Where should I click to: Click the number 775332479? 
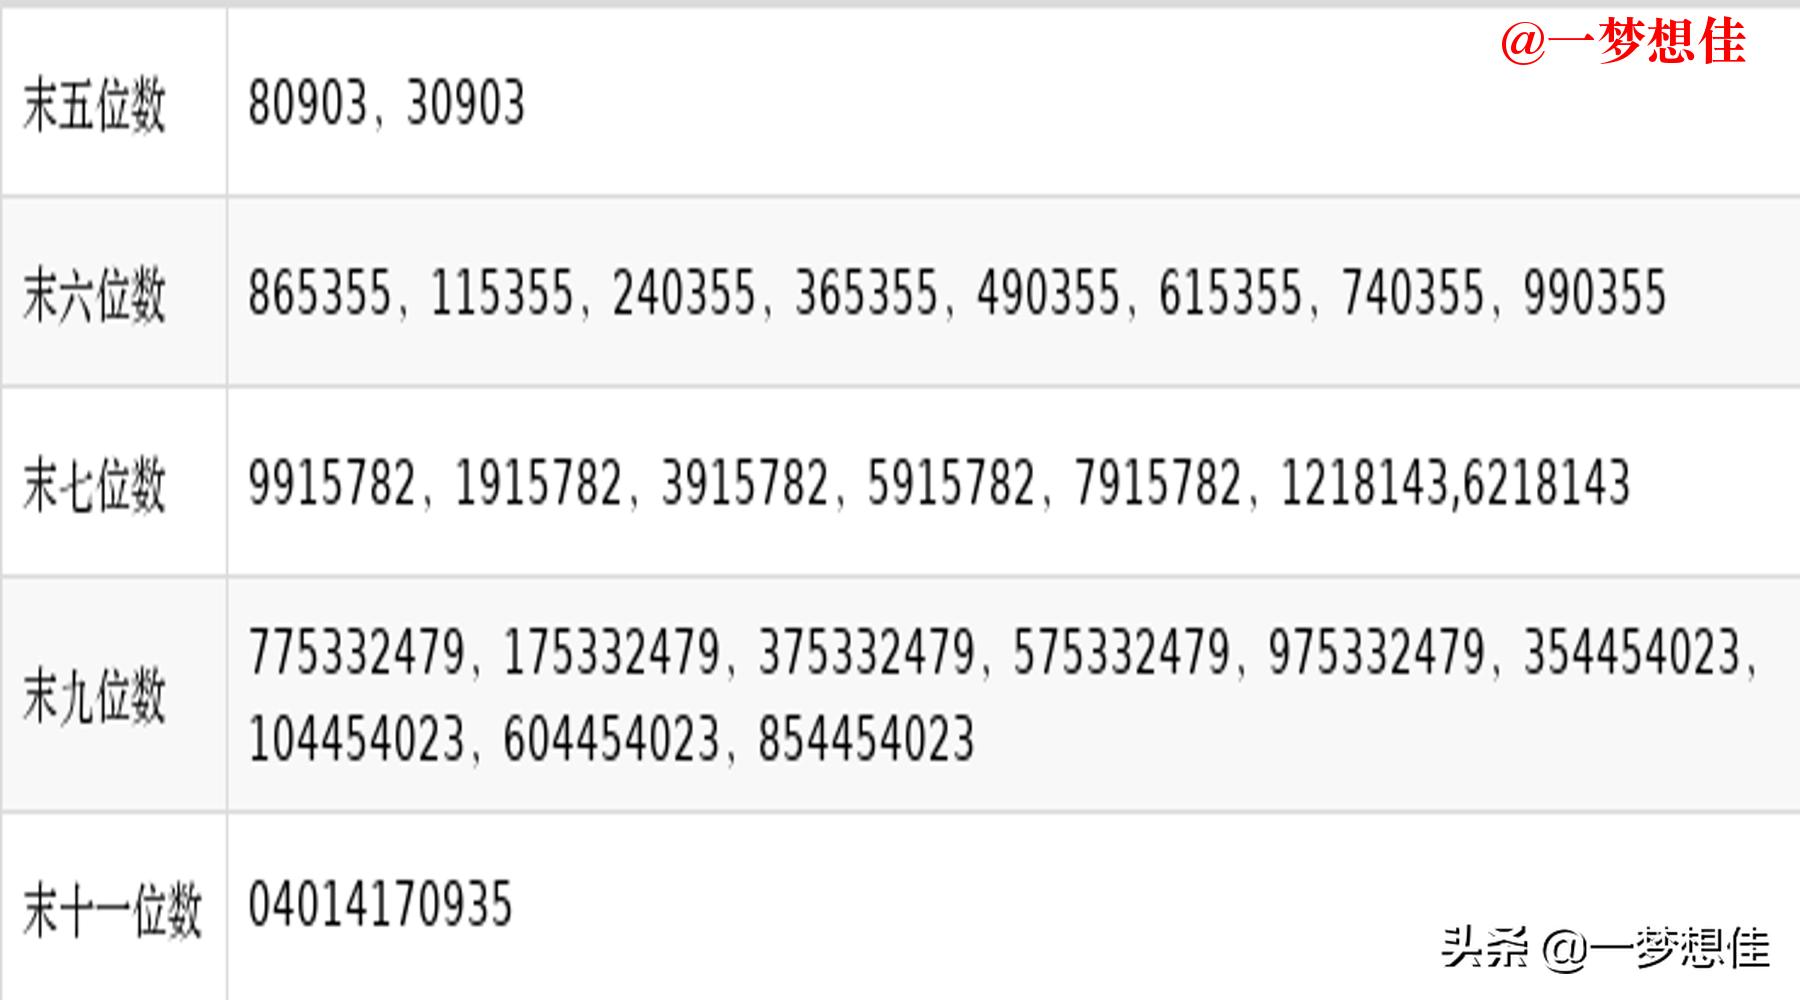pyautogui.click(x=357, y=653)
